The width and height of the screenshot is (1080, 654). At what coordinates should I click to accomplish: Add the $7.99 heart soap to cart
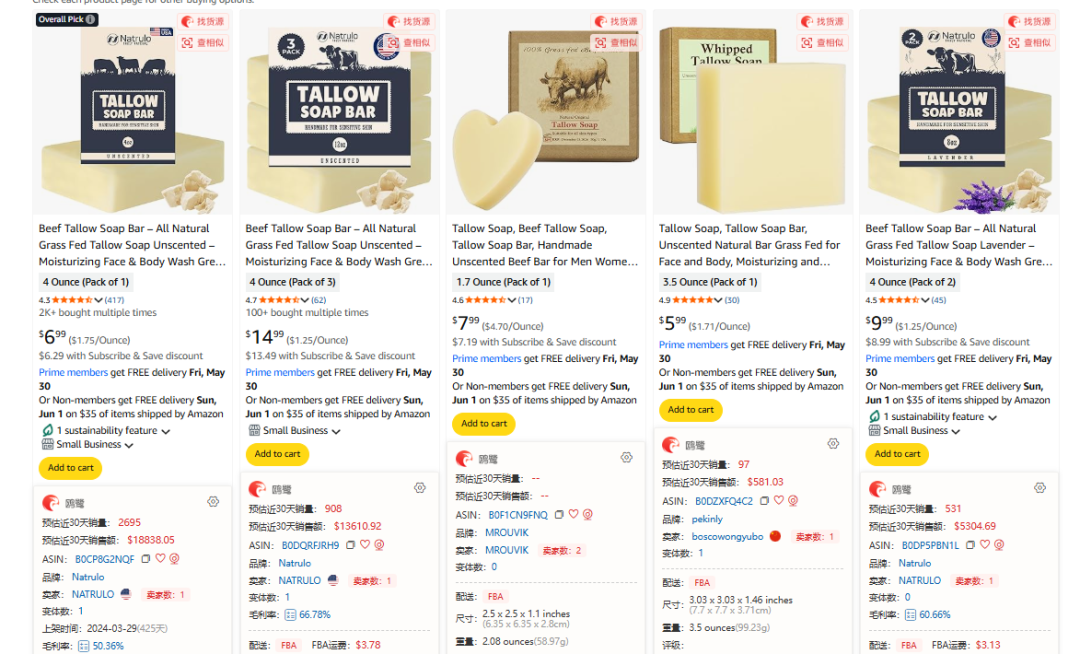point(484,424)
